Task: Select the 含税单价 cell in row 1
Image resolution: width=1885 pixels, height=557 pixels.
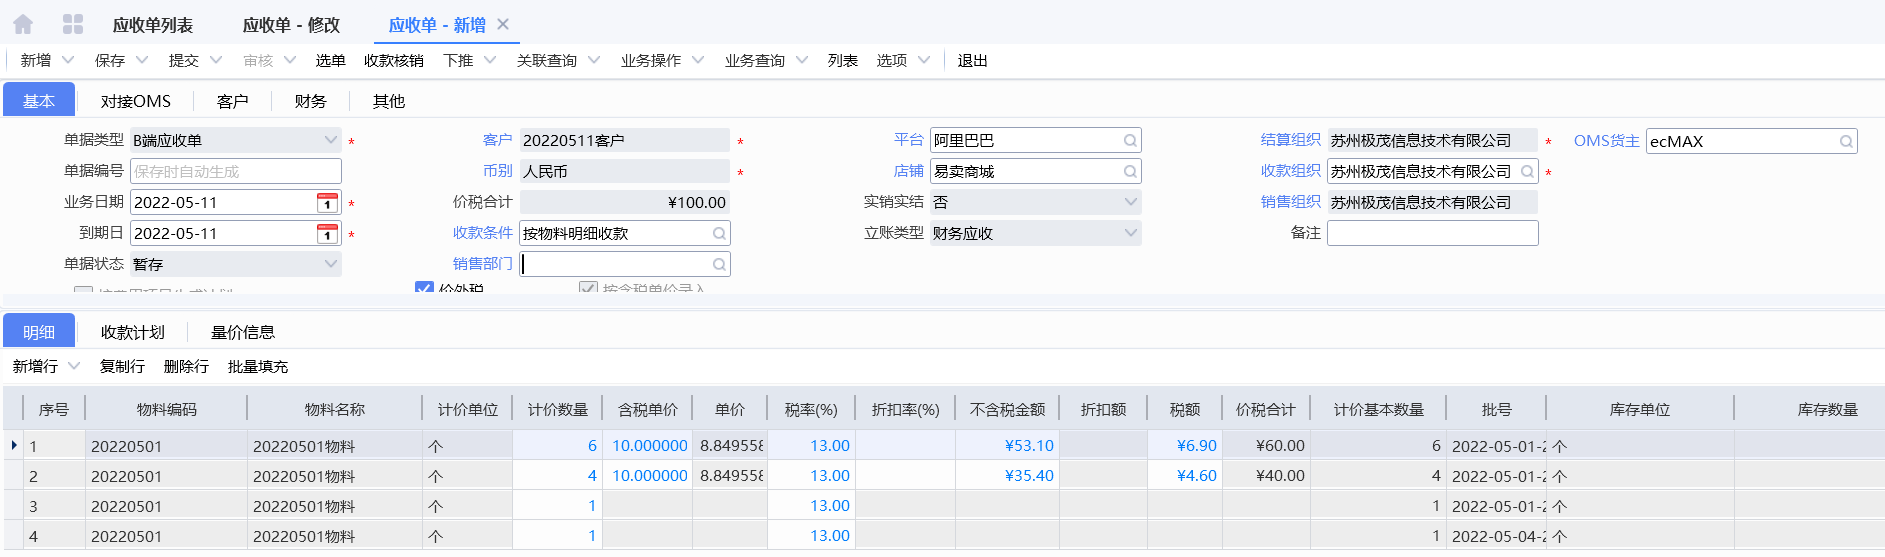Action: coord(646,445)
